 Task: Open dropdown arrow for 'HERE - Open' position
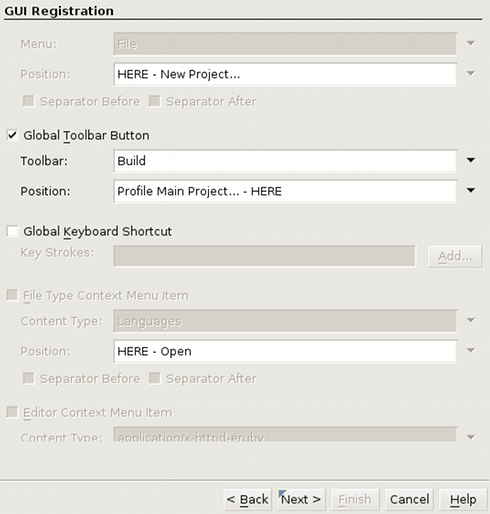click(x=471, y=351)
